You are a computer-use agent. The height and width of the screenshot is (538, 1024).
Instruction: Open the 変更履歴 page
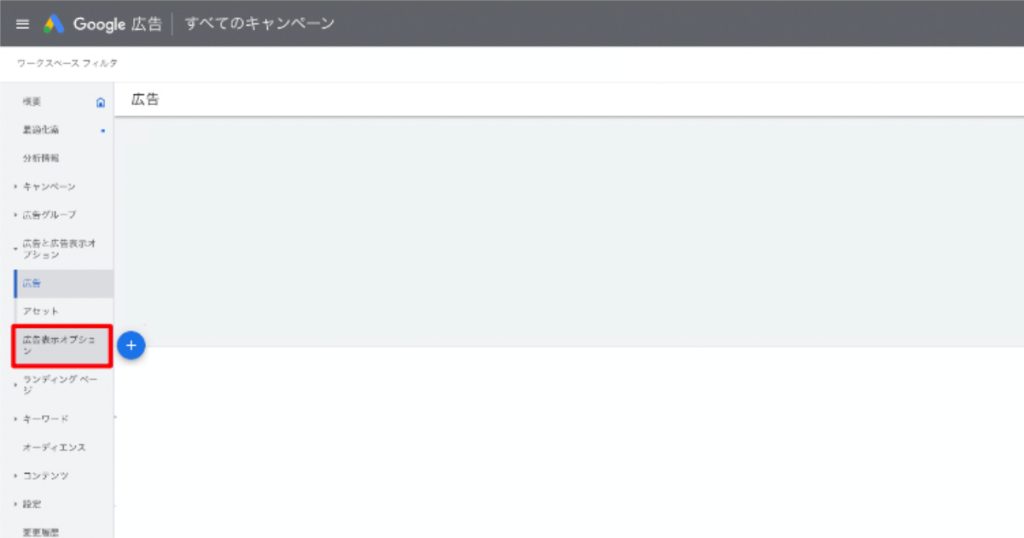click(x=40, y=532)
